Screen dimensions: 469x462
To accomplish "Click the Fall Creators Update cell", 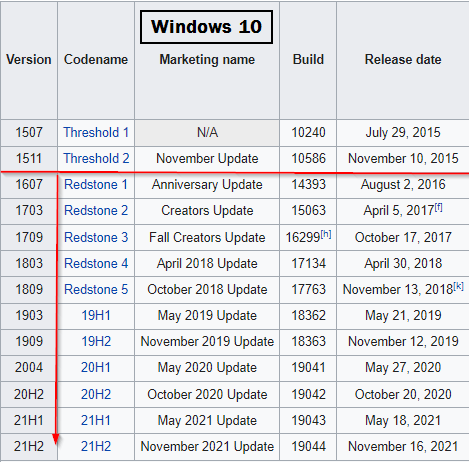I will click(207, 237).
